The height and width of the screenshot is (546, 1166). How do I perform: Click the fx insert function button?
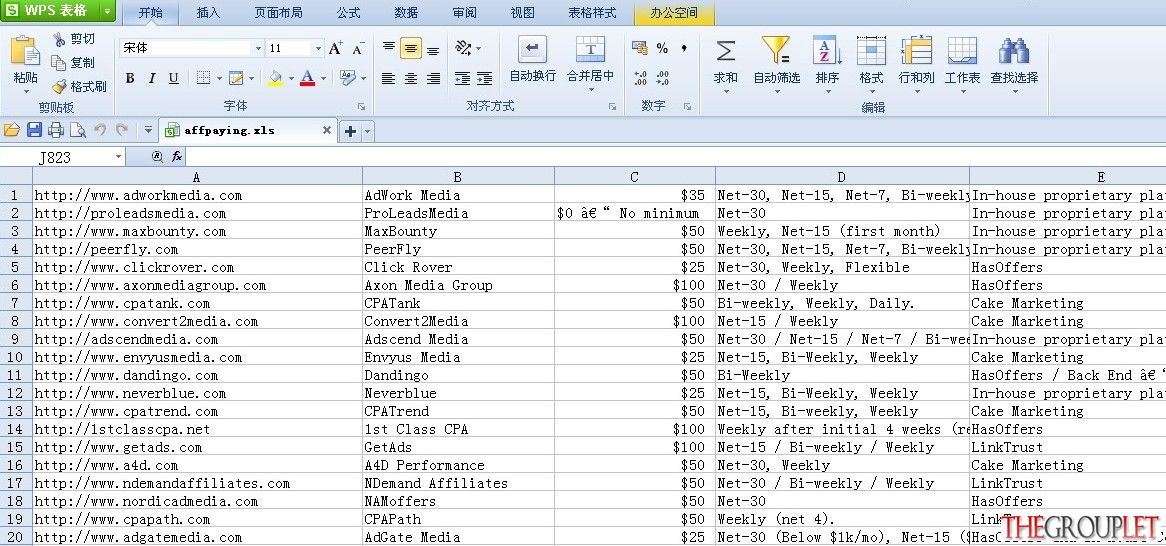click(177, 157)
